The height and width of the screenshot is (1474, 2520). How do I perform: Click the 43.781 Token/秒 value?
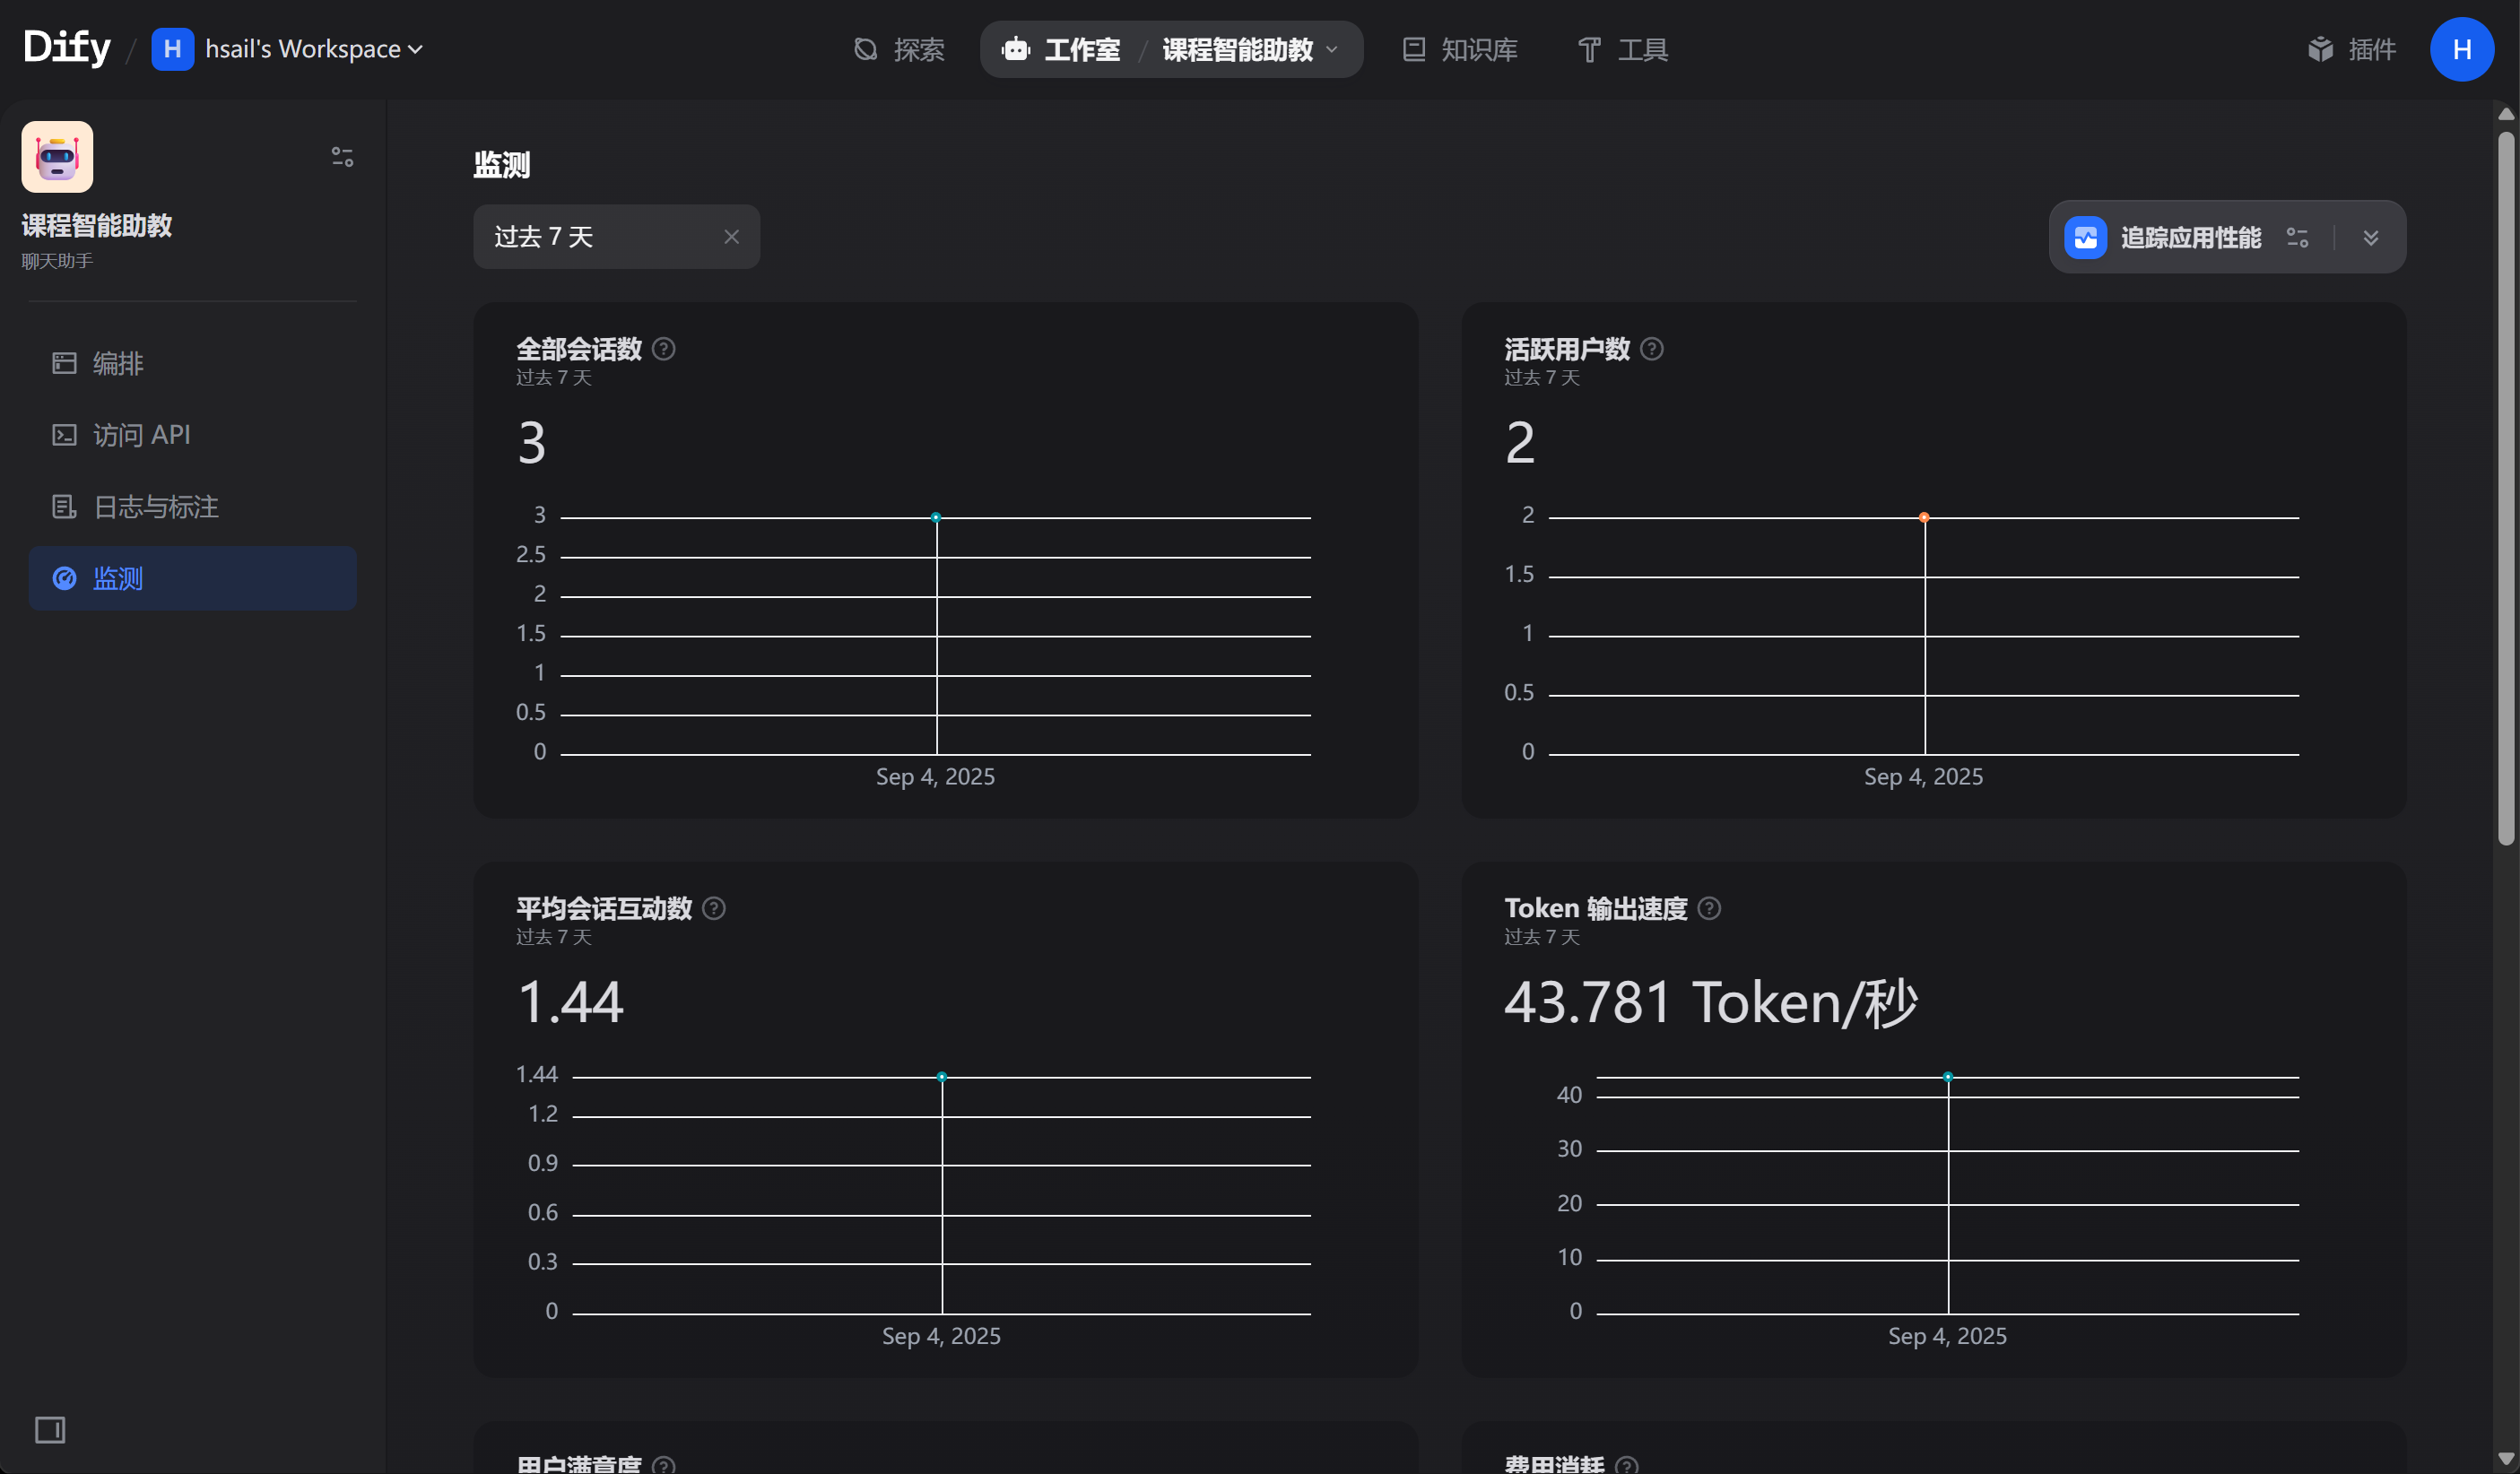(x=1710, y=1002)
